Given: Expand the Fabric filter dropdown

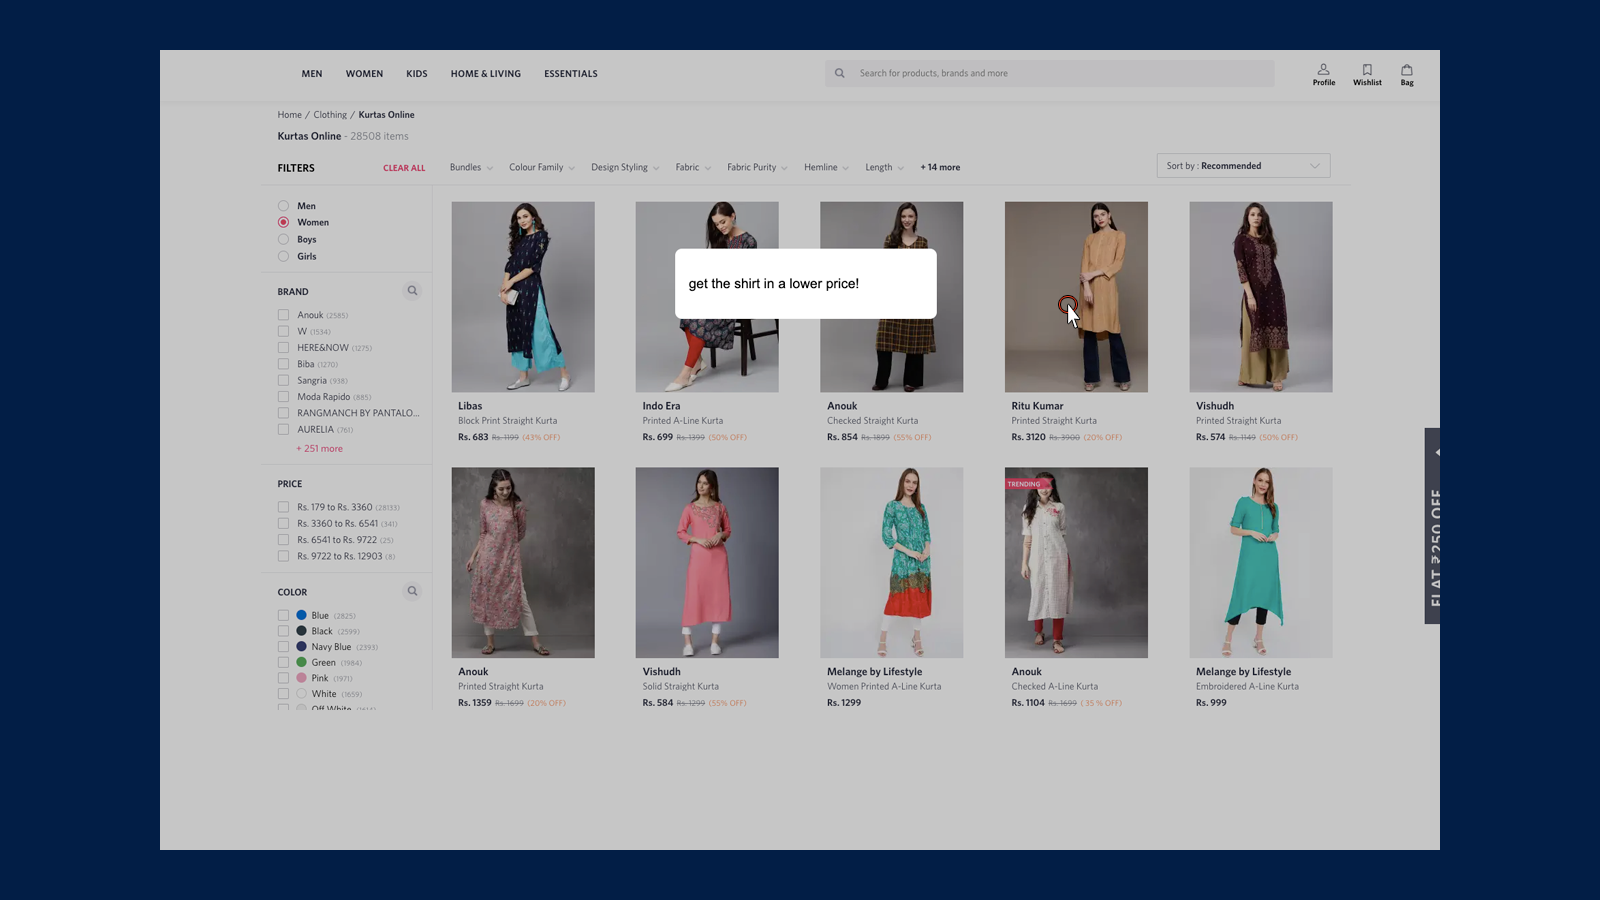Looking at the screenshot, I should click(692, 167).
